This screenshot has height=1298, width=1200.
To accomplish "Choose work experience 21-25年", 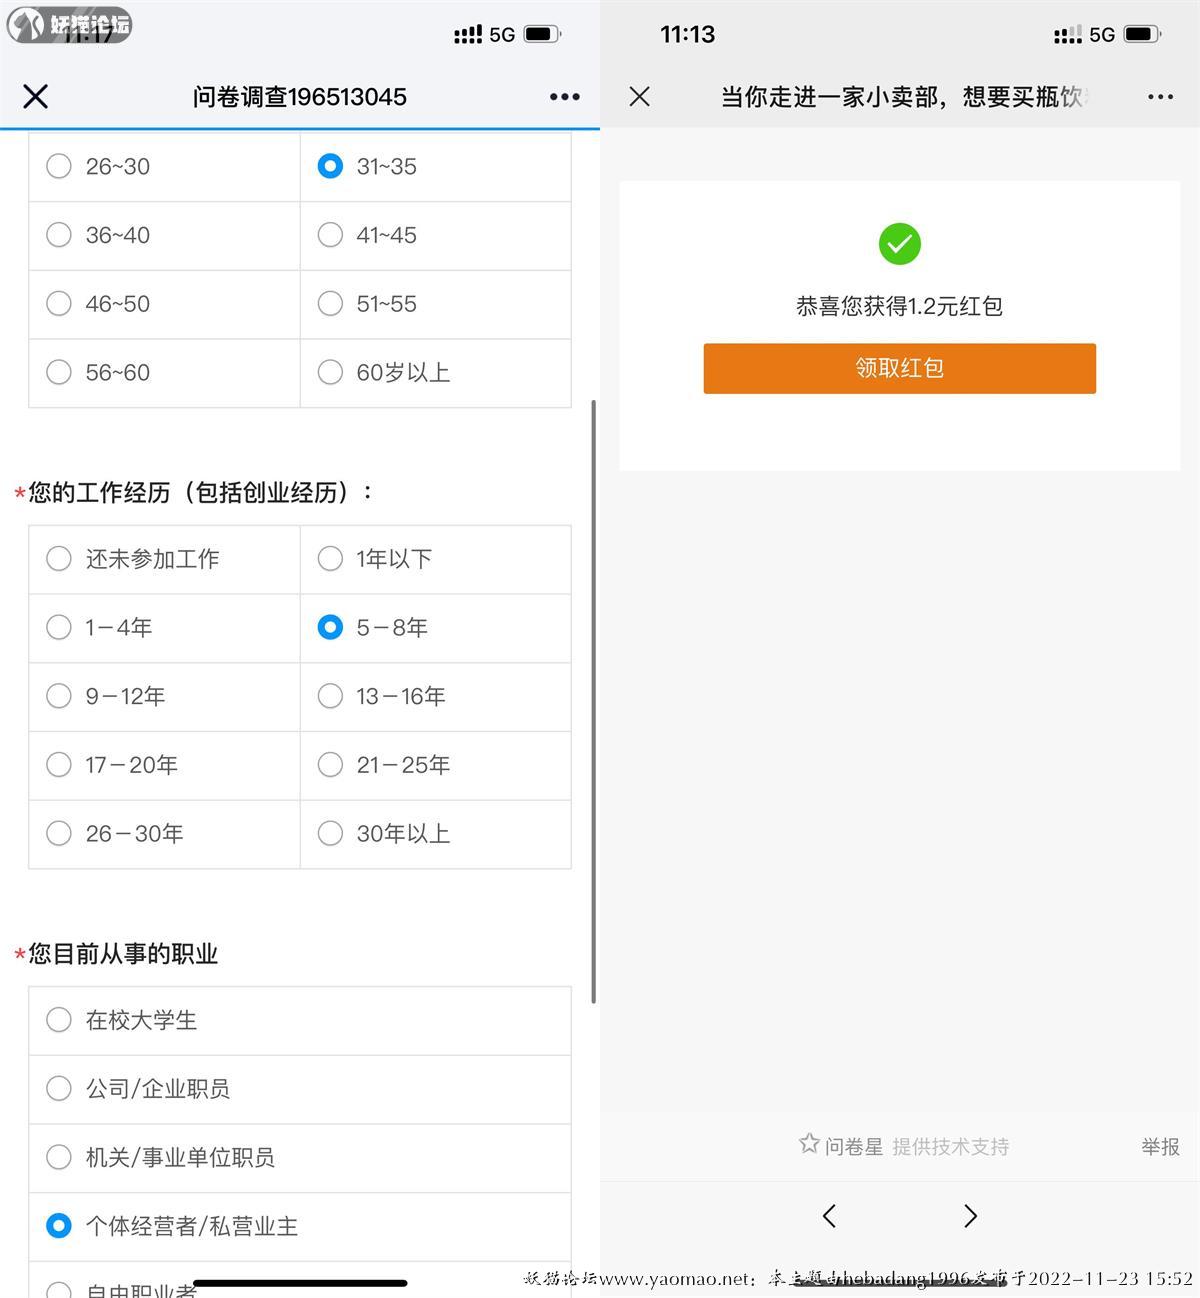I will coord(436,766).
